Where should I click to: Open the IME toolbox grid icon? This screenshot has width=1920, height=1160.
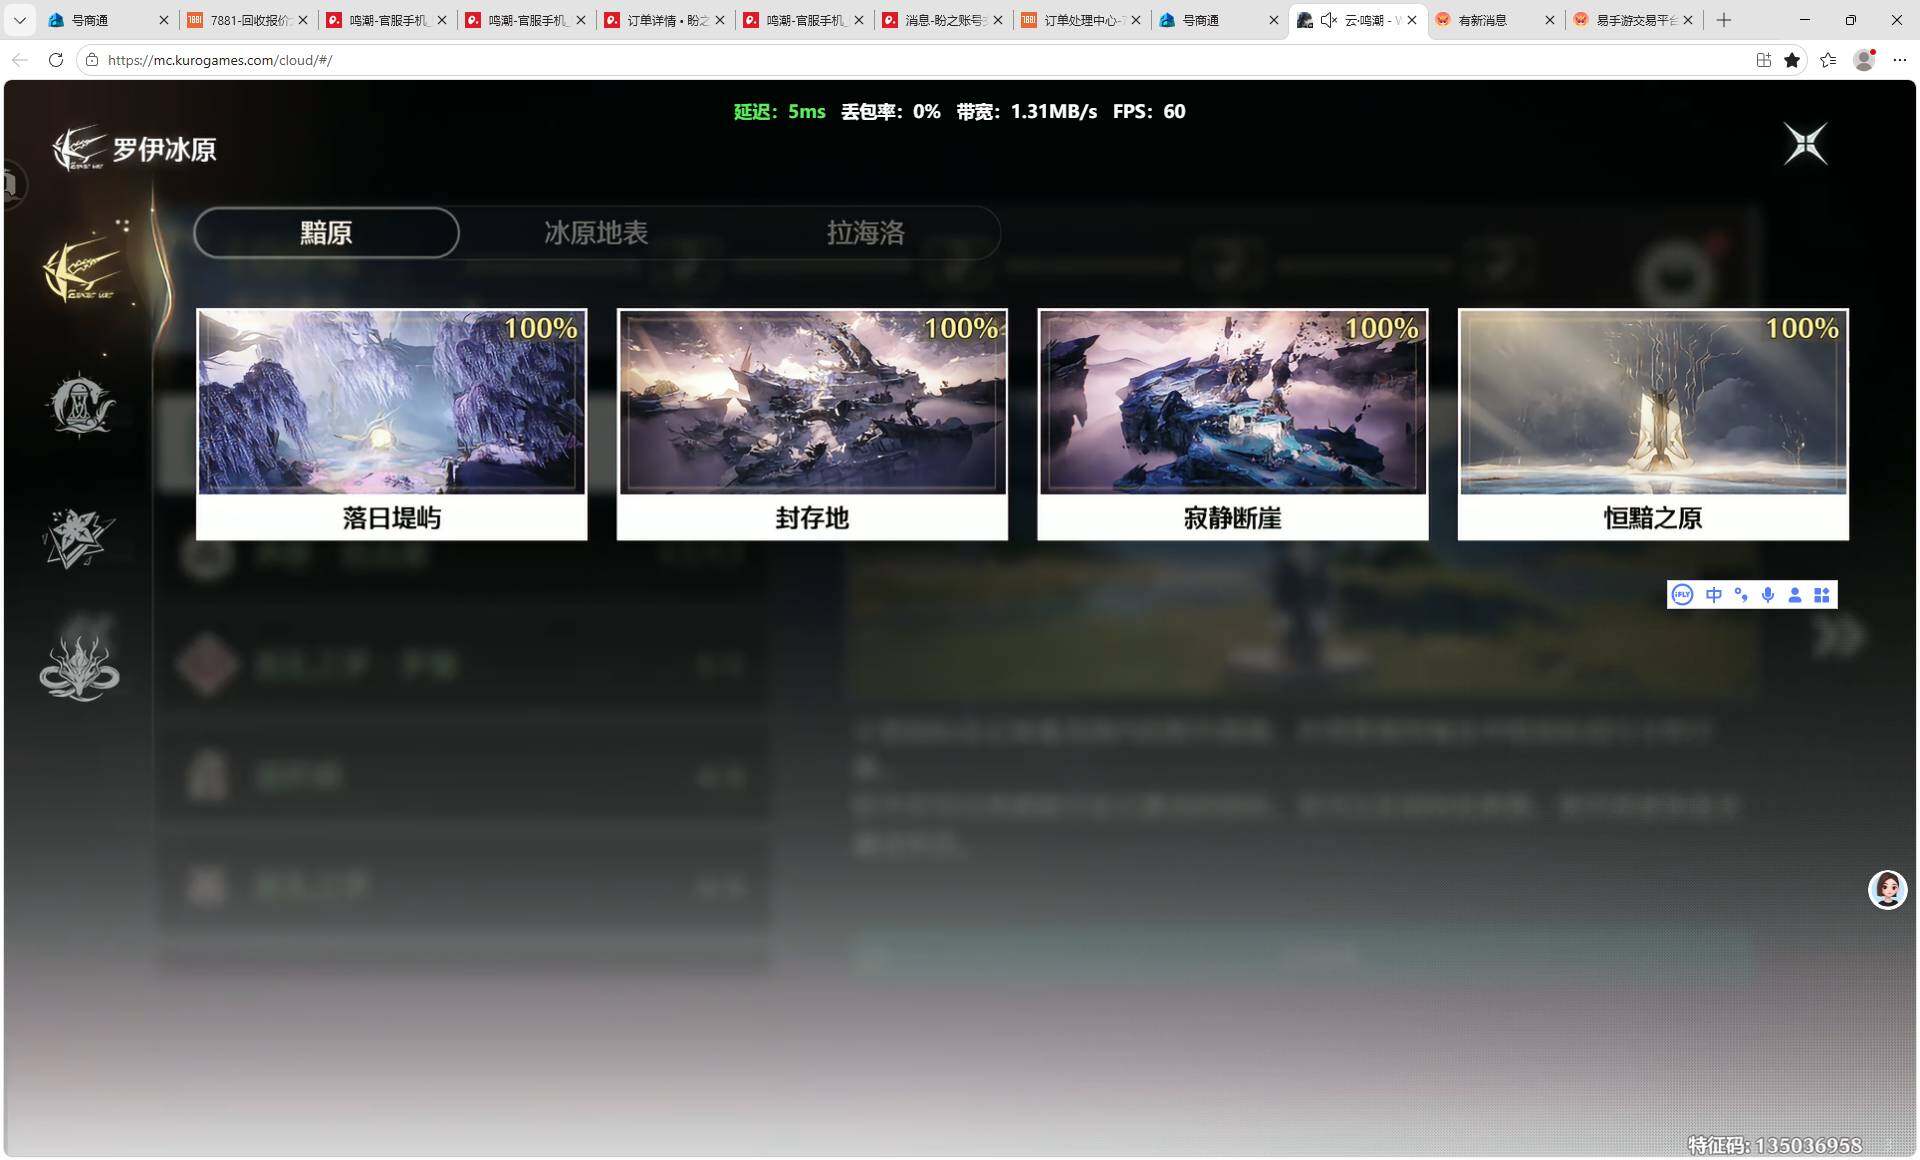1822,595
